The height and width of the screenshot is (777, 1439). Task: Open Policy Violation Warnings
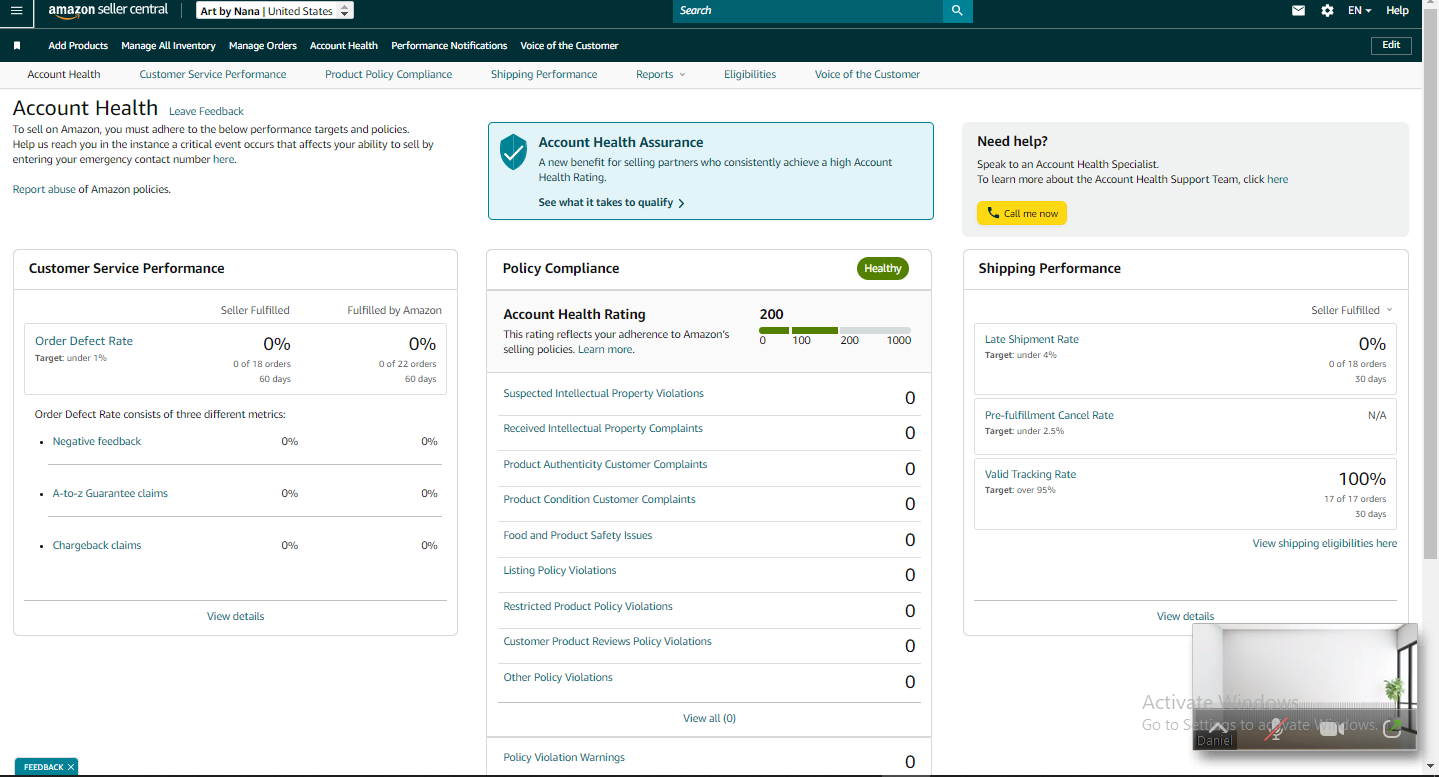pos(564,758)
